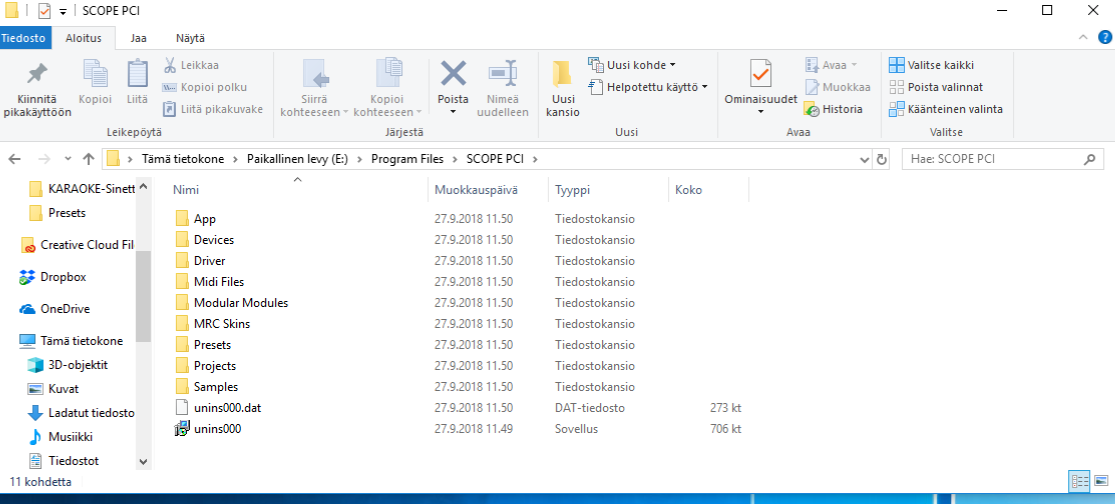Viewport: 1115px width, 504px height.
Task: Switch to details view toggle
Action: tap(1080, 481)
